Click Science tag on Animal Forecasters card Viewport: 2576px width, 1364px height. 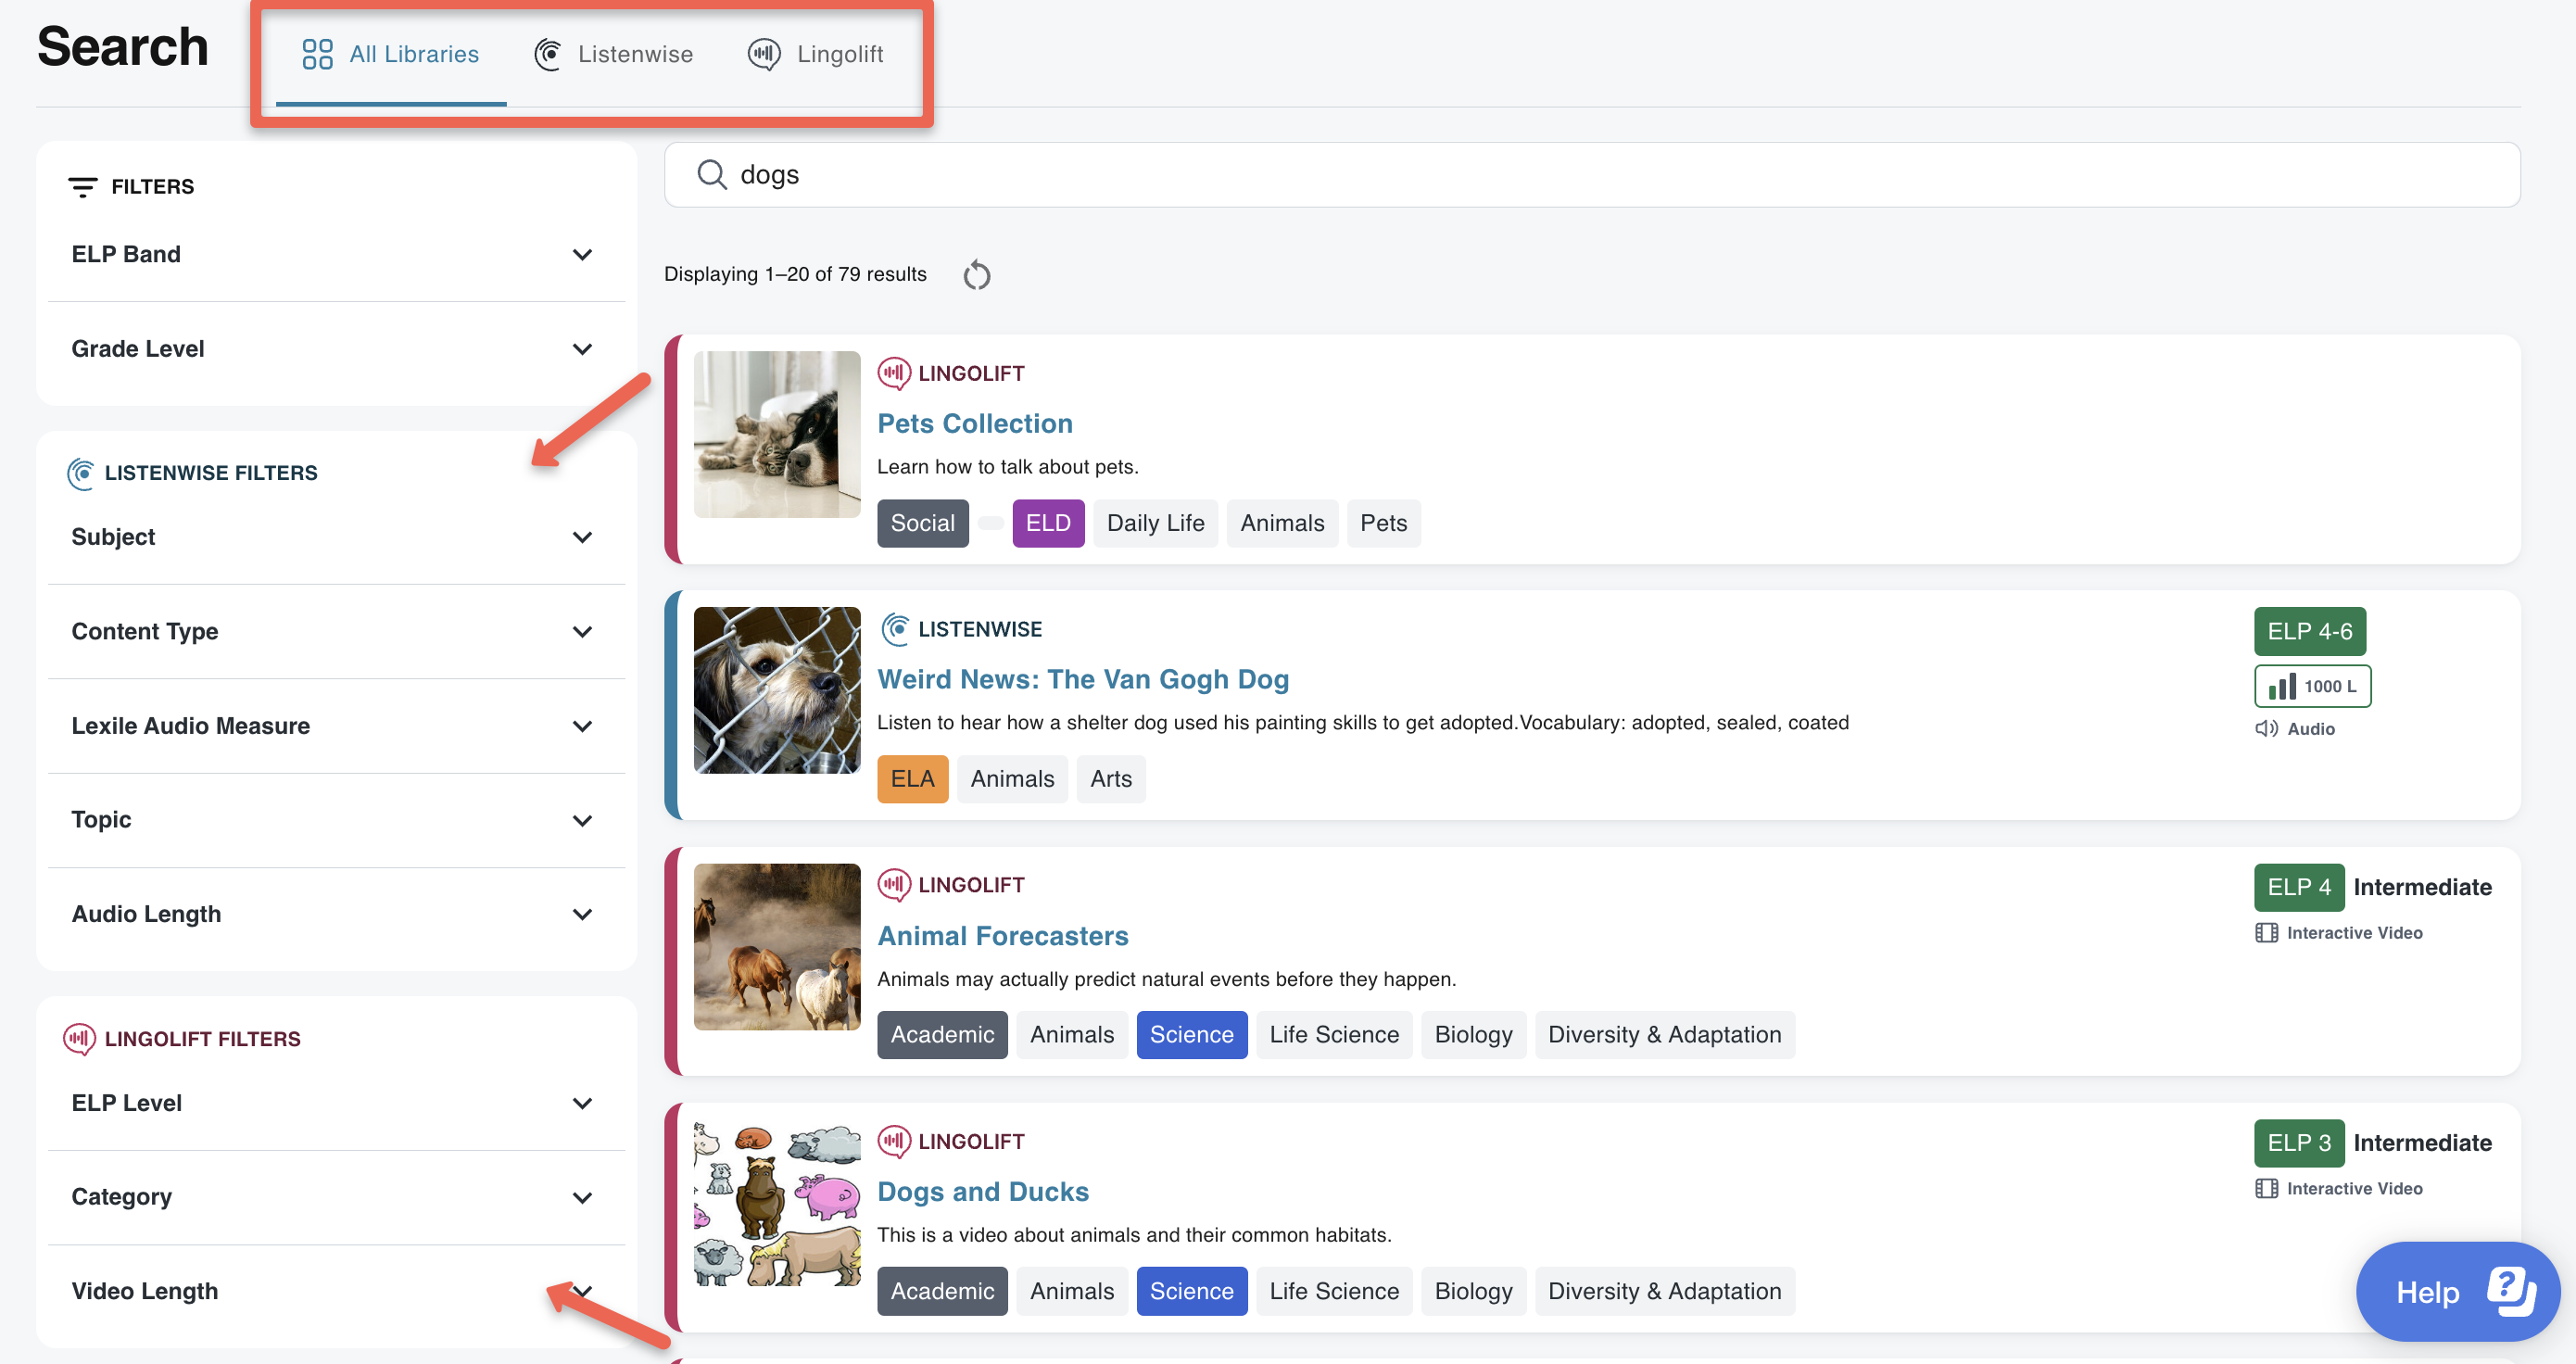point(1192,1035)
